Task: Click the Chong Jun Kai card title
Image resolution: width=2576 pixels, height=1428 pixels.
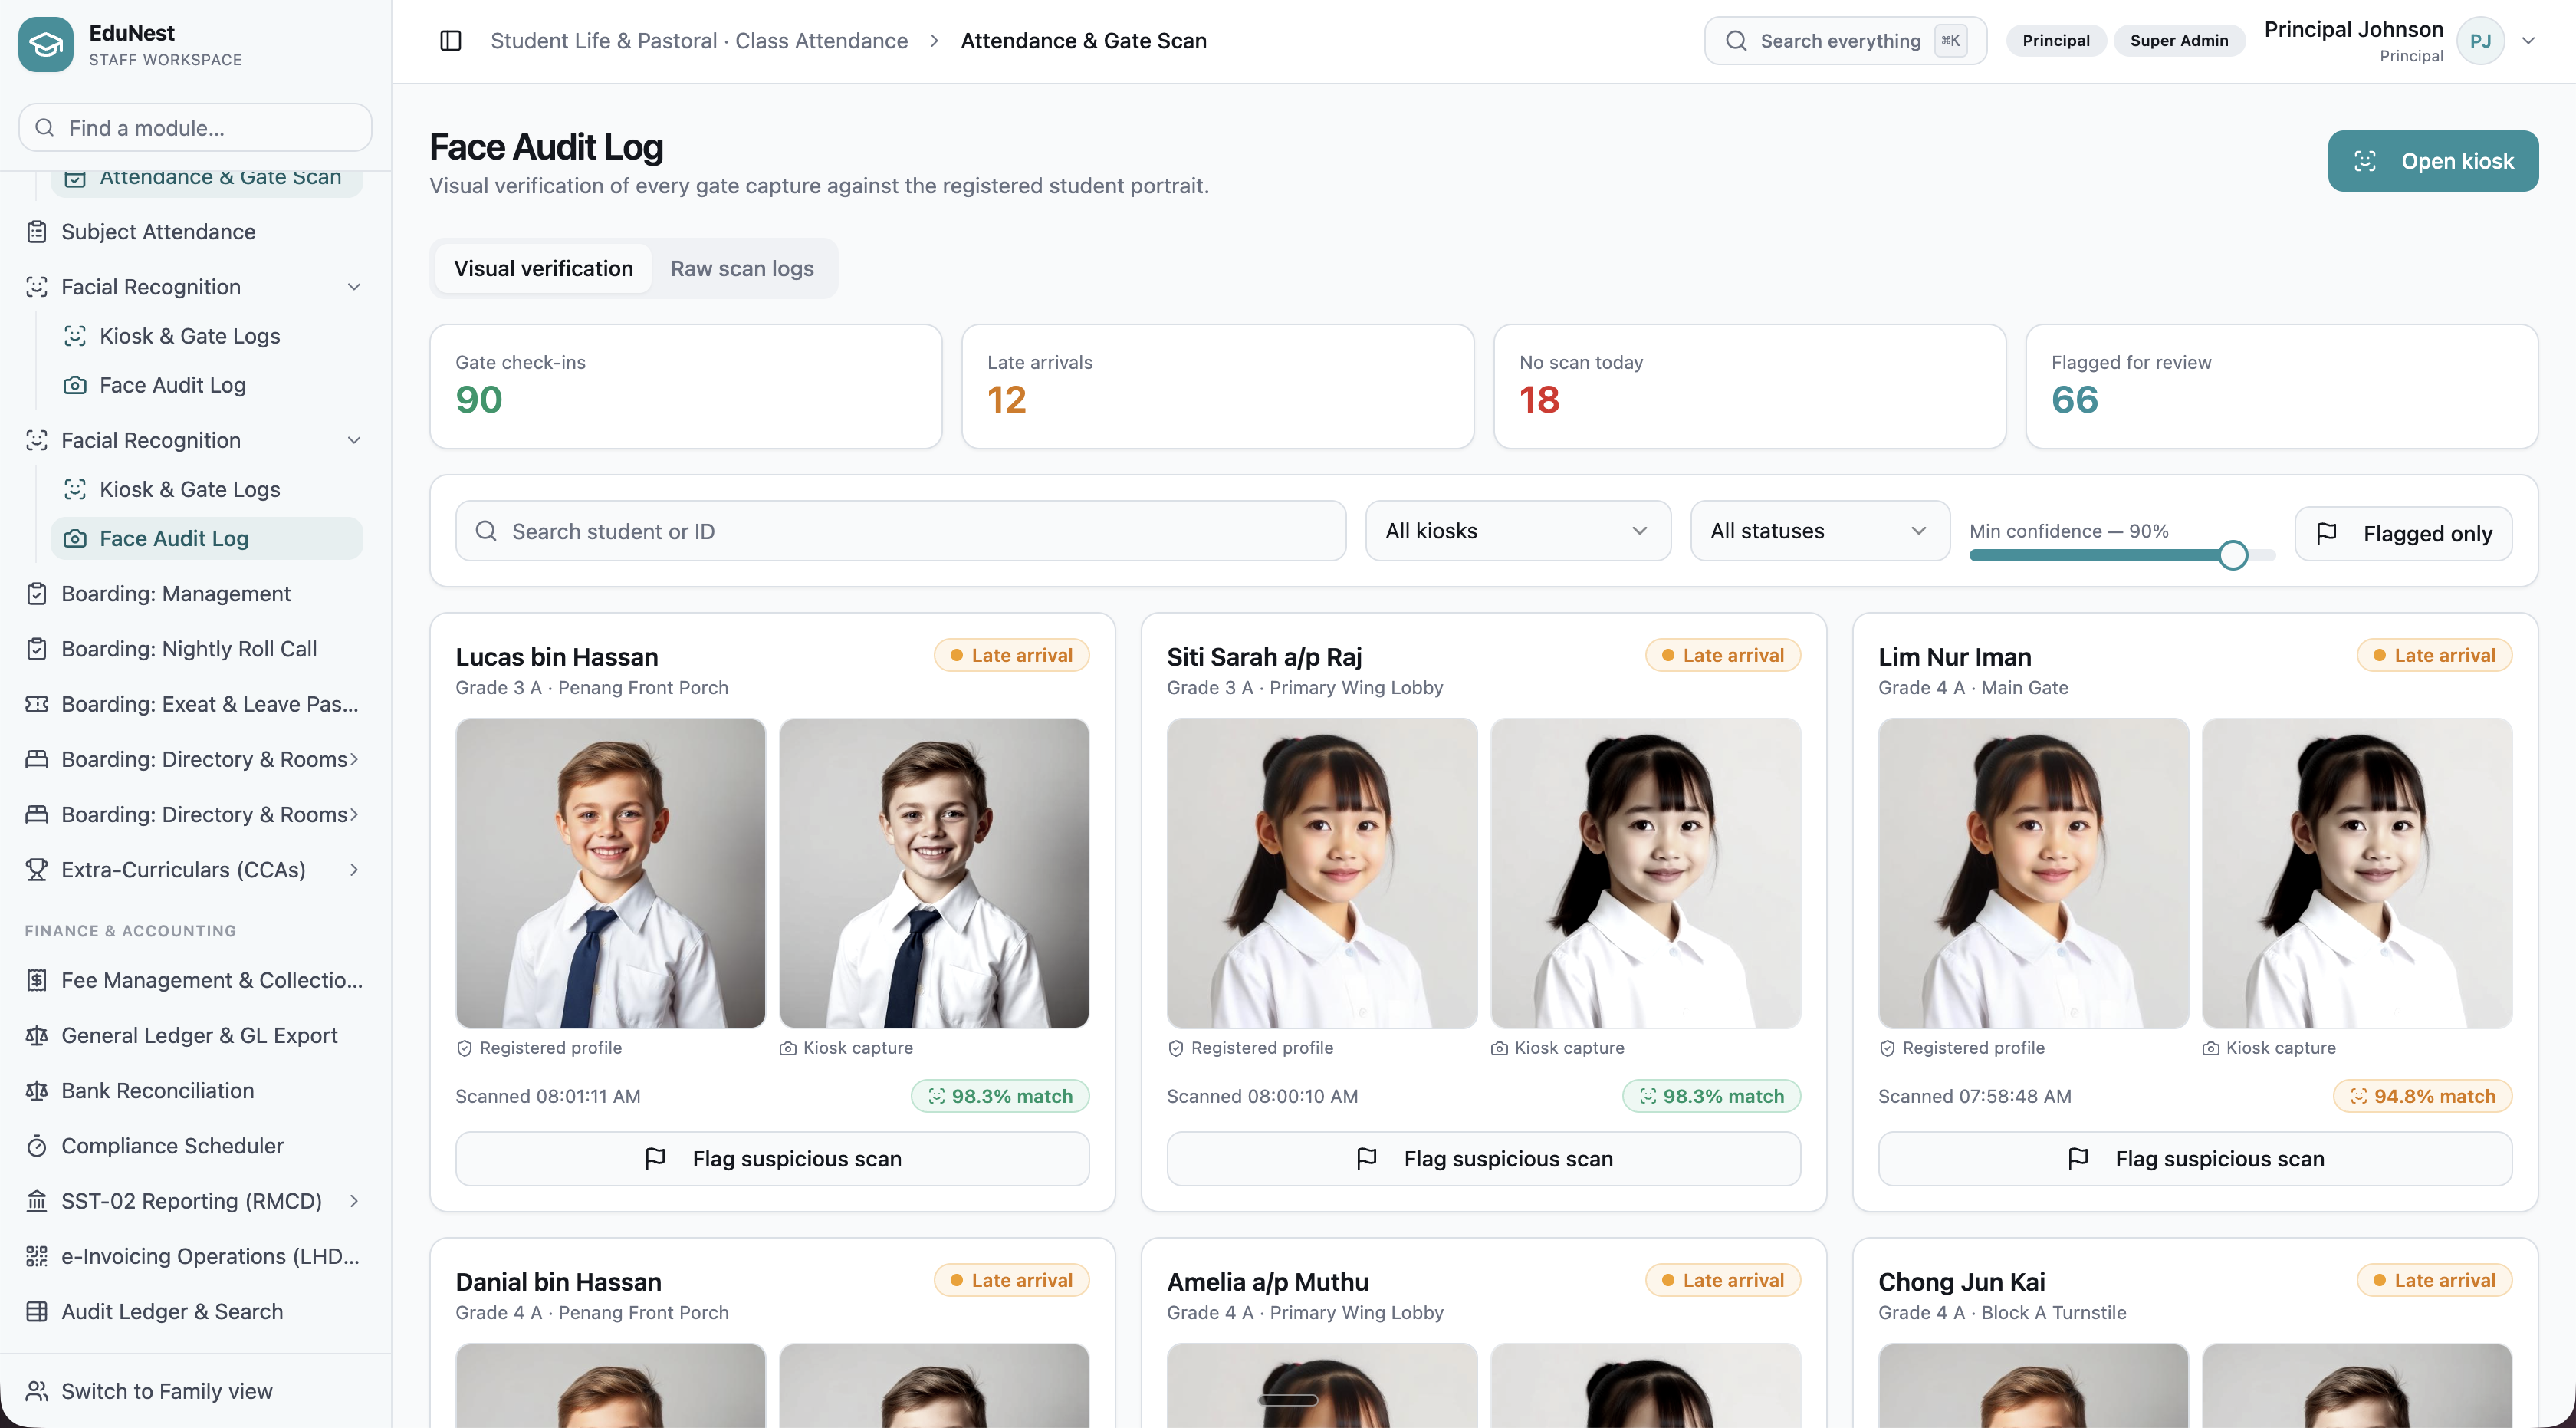Action: pyautogui.click(x=1961, y=1282)
